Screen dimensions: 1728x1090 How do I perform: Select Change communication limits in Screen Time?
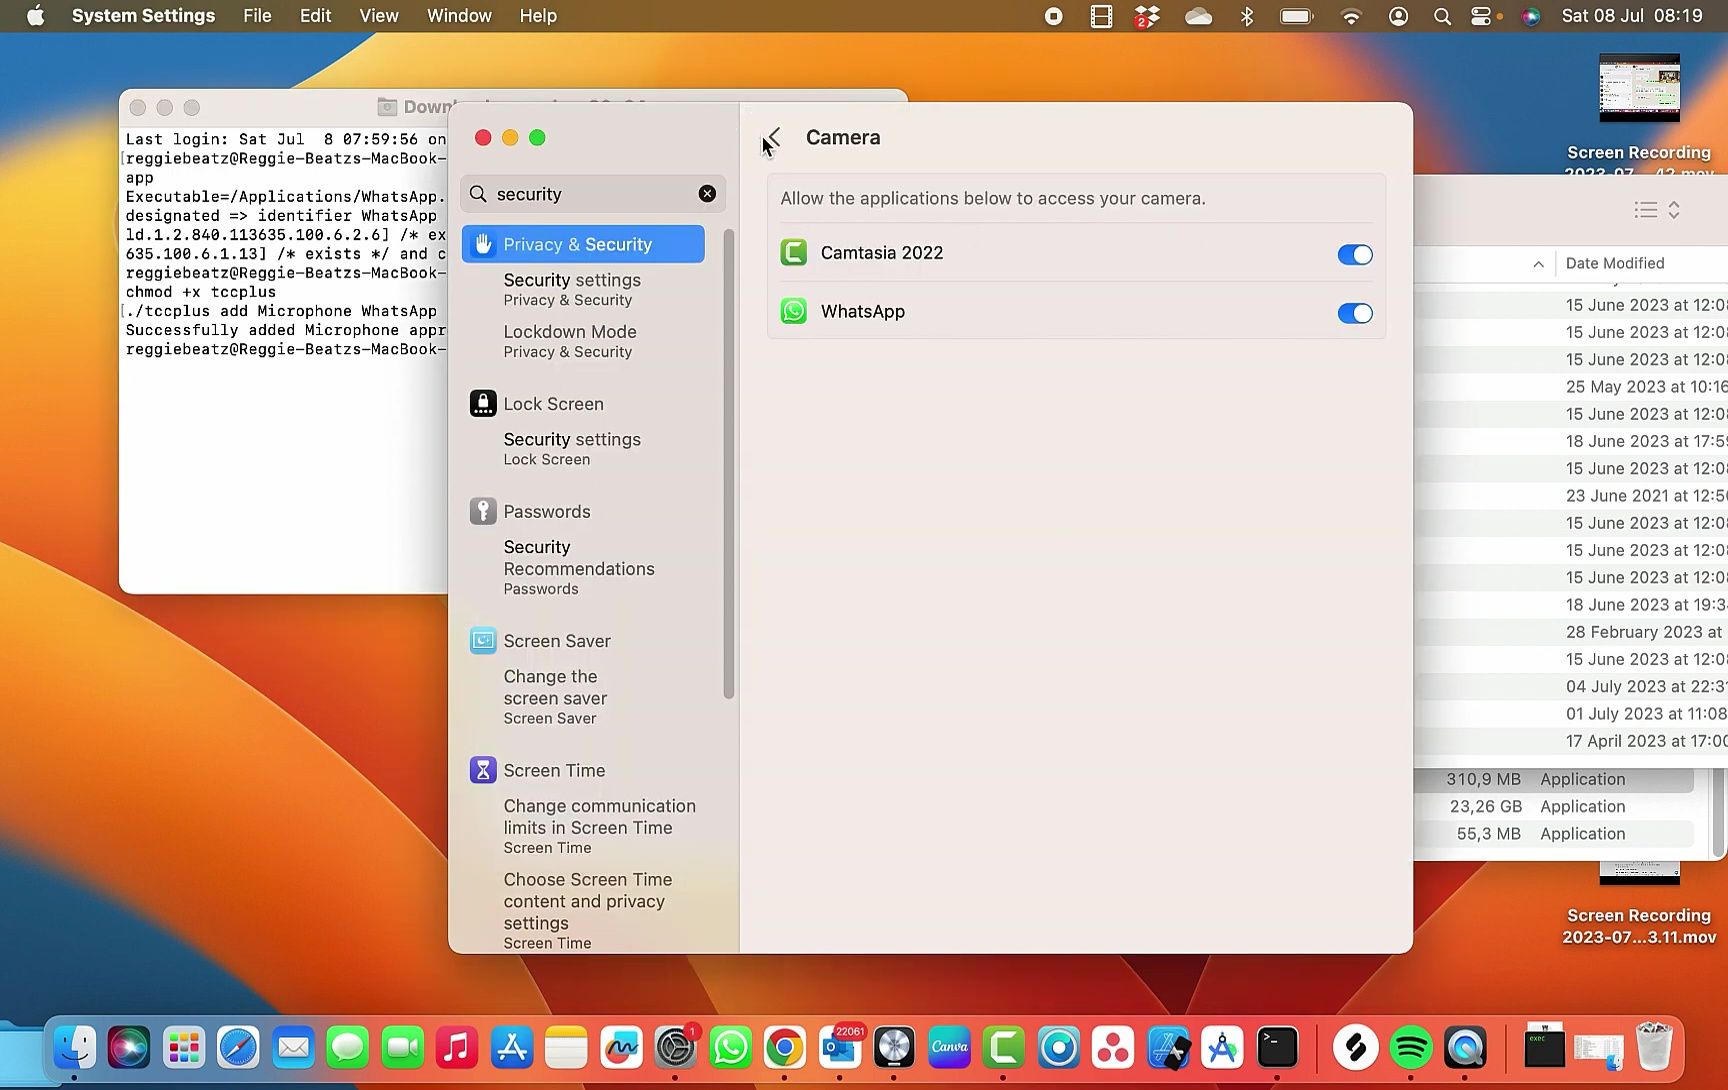pyautogui.click(x=599, y=826)
